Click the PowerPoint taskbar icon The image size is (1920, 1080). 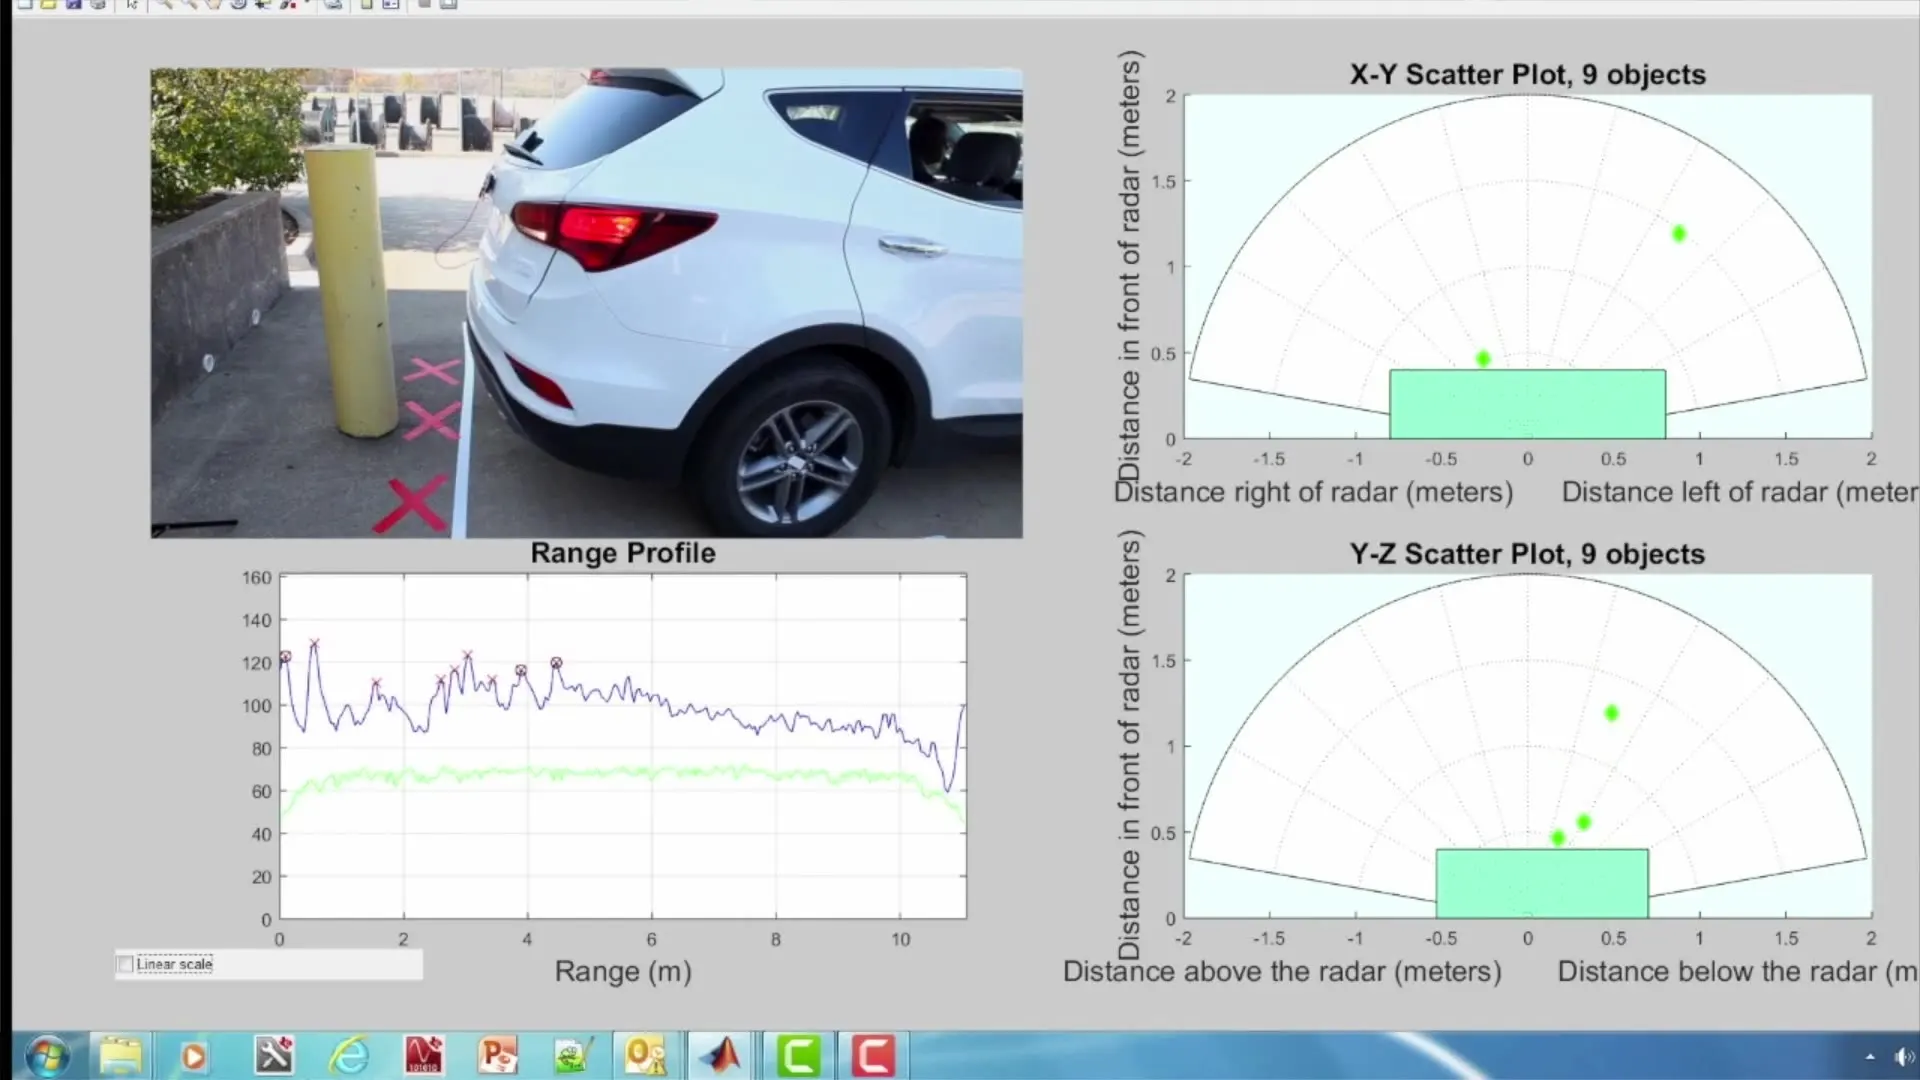[497, 1056]
